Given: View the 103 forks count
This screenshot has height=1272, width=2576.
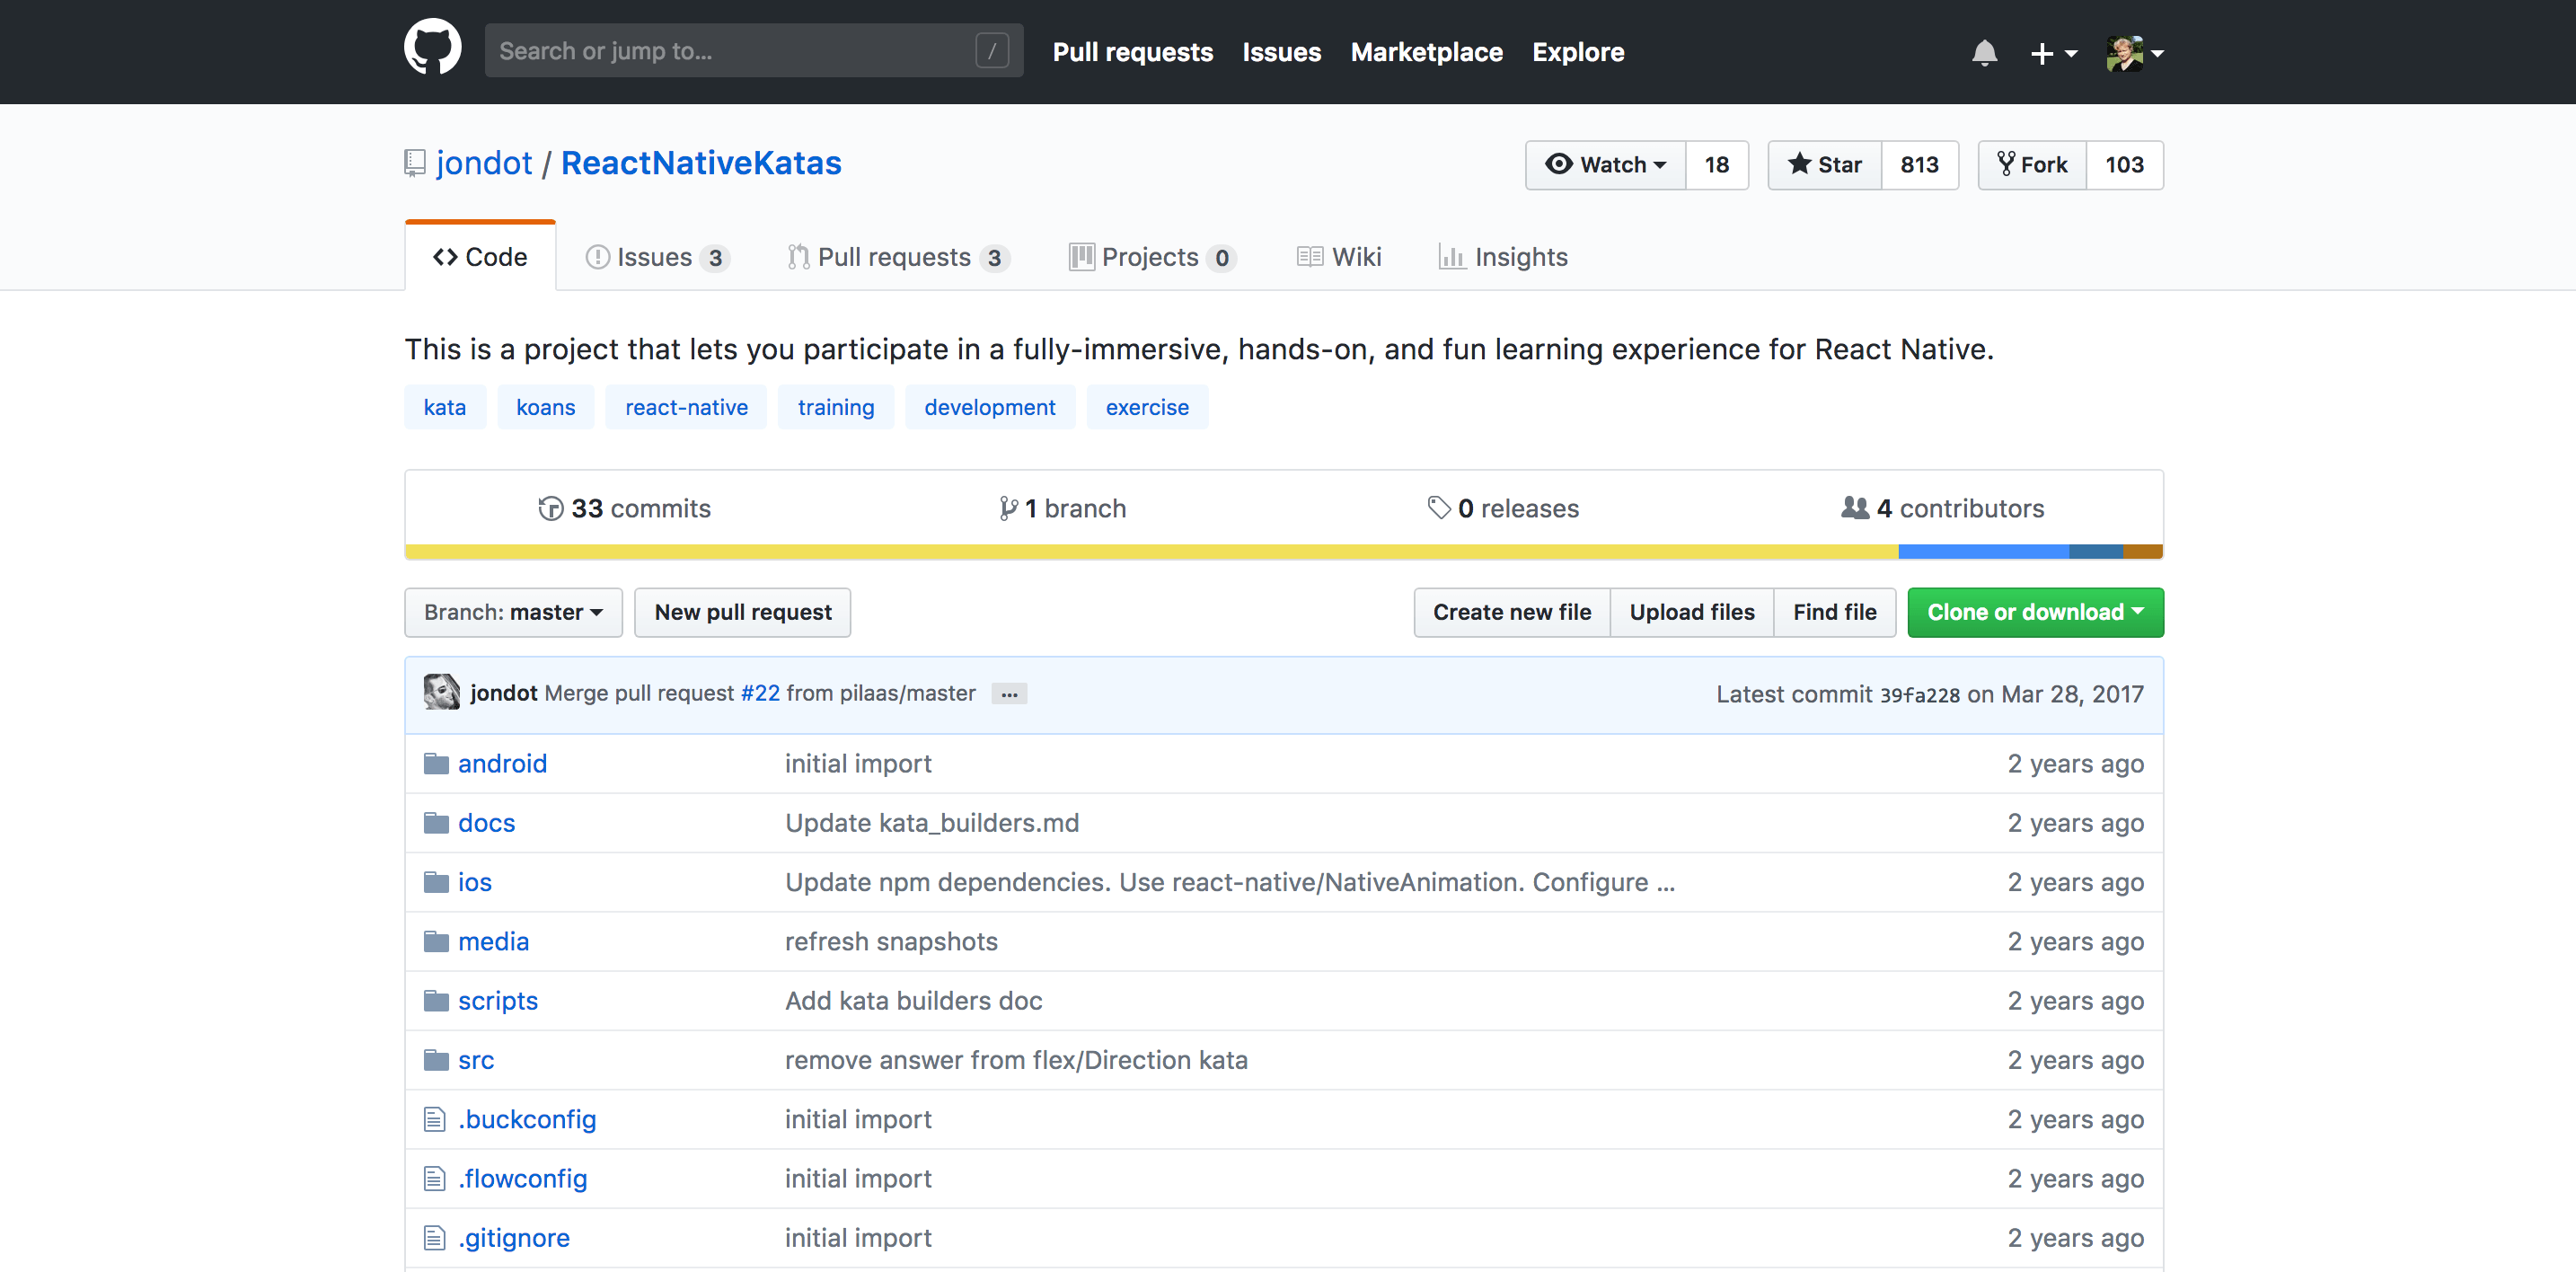Looking at the screenshot, I should point(2124,165).
